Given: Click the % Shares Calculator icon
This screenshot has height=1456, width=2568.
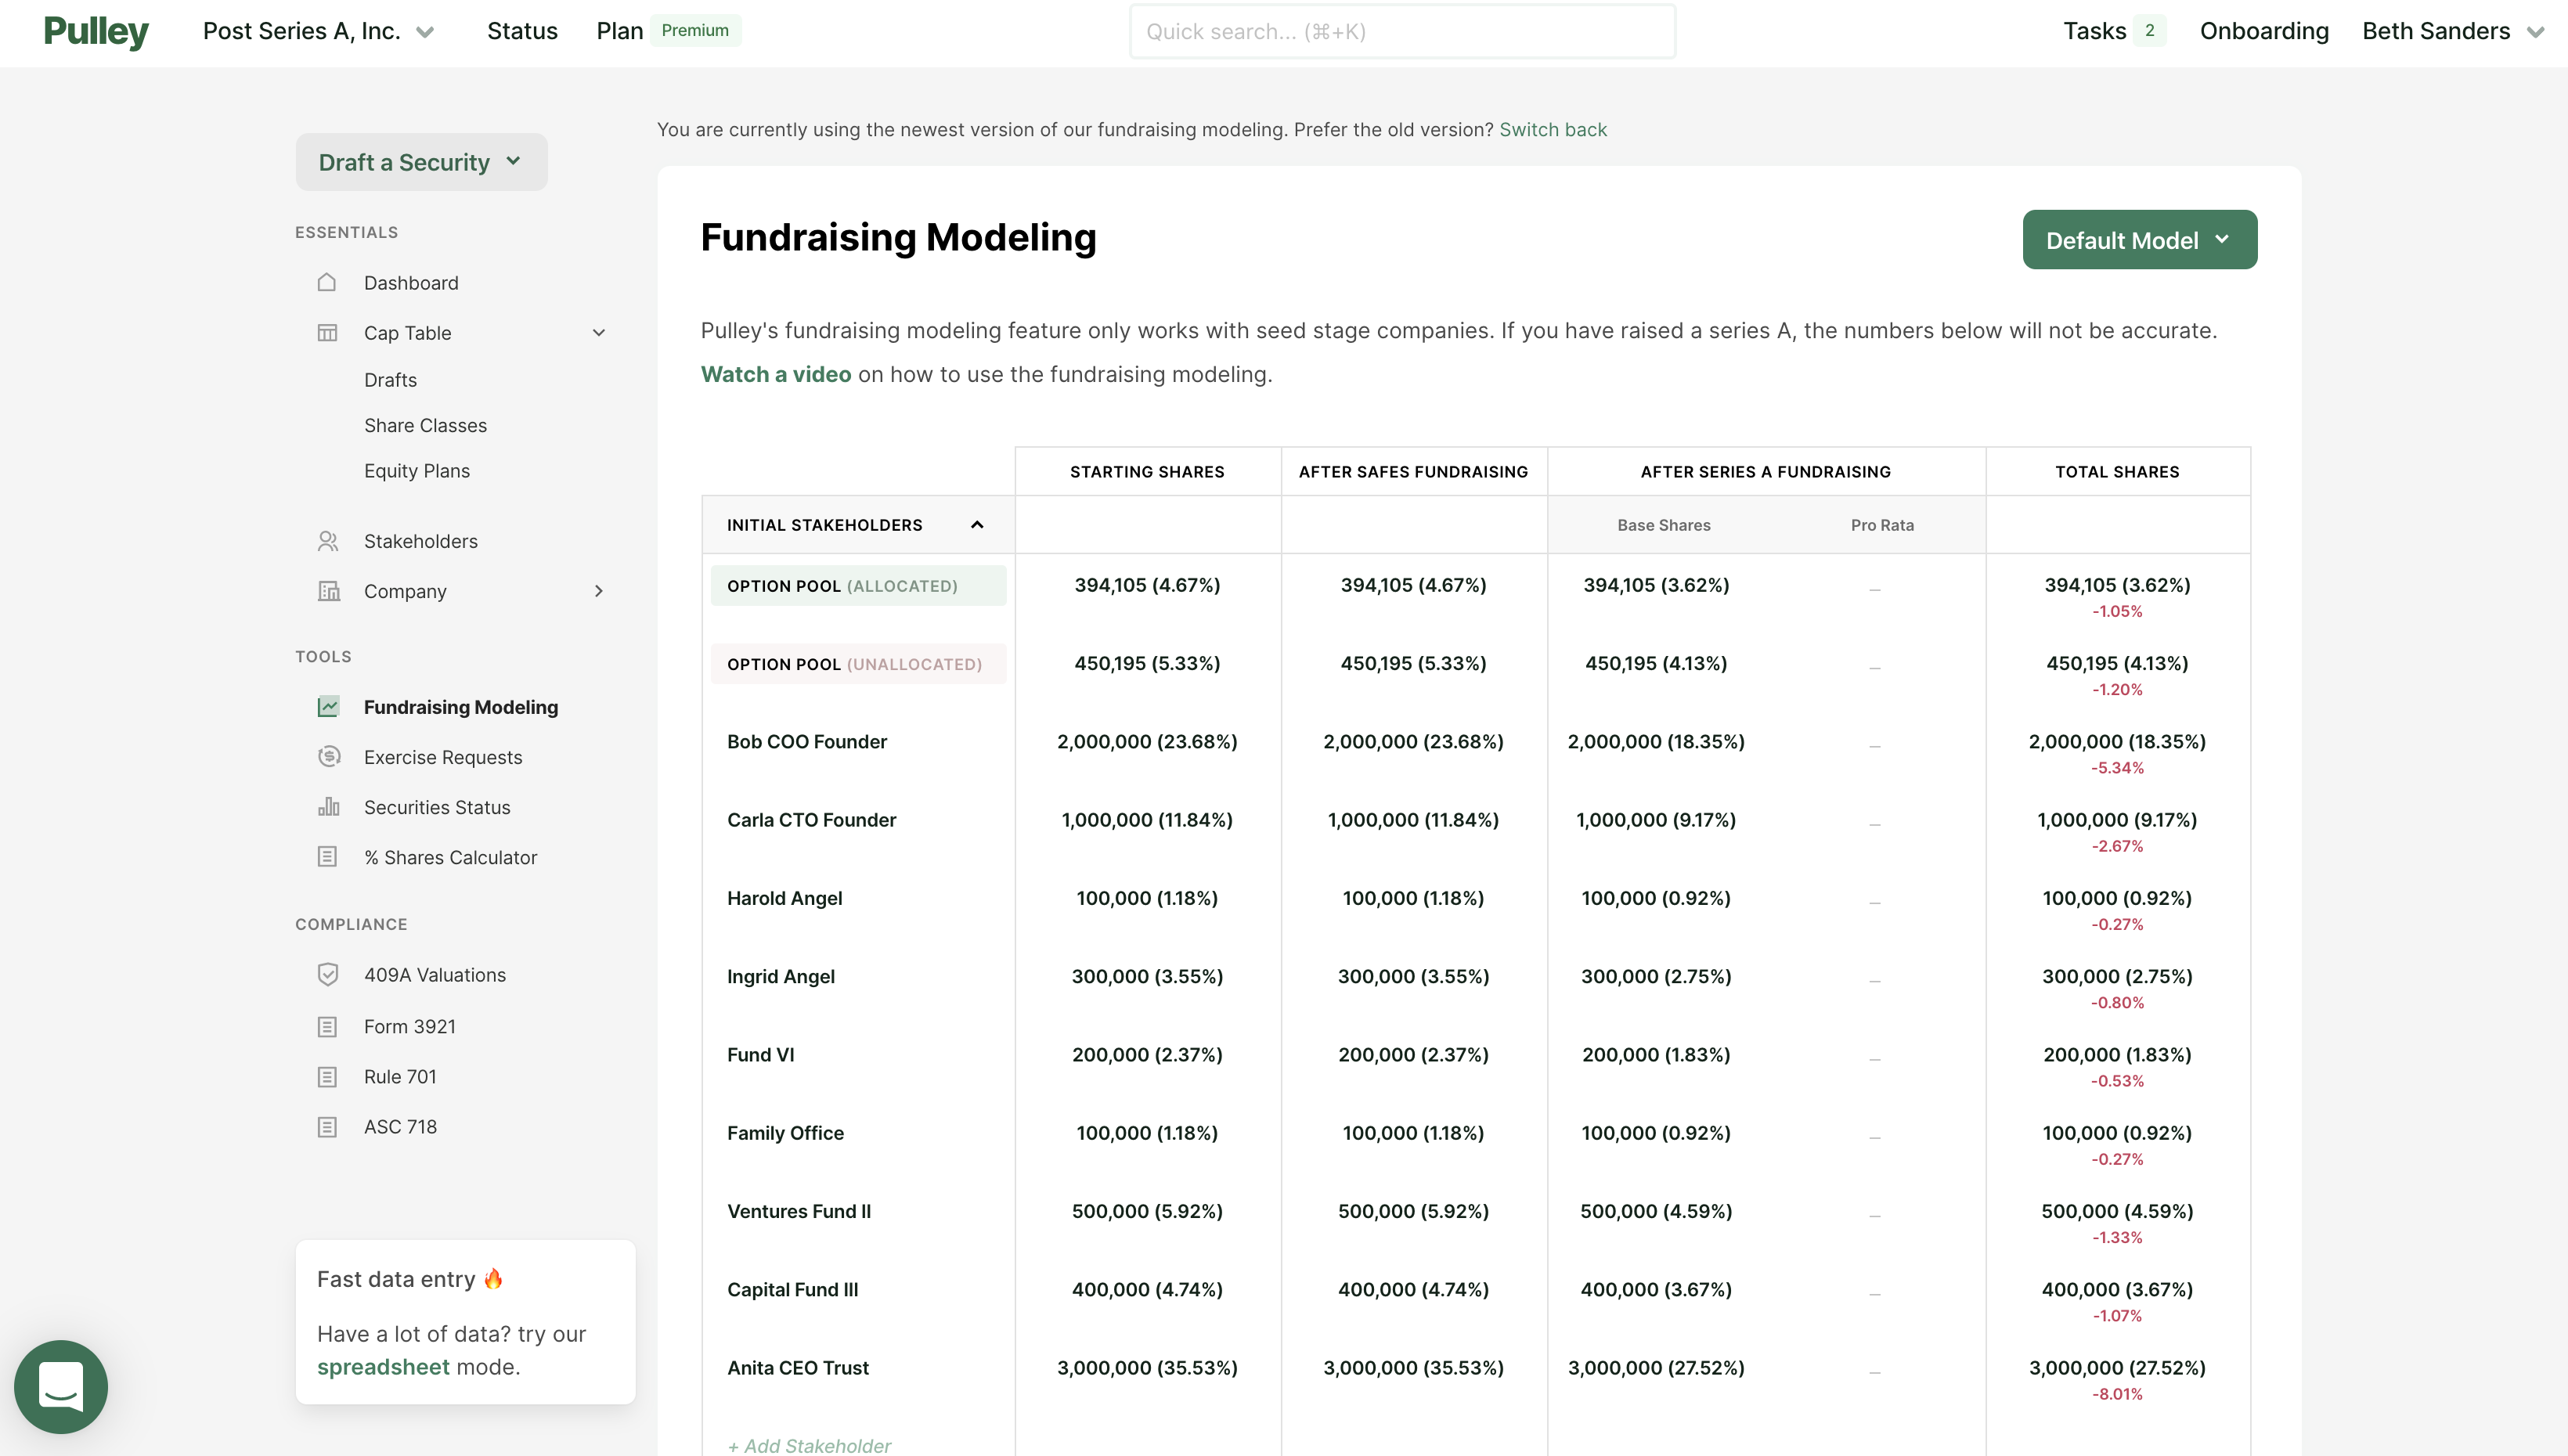Looking at the screenshot, I should coord(327,857).
